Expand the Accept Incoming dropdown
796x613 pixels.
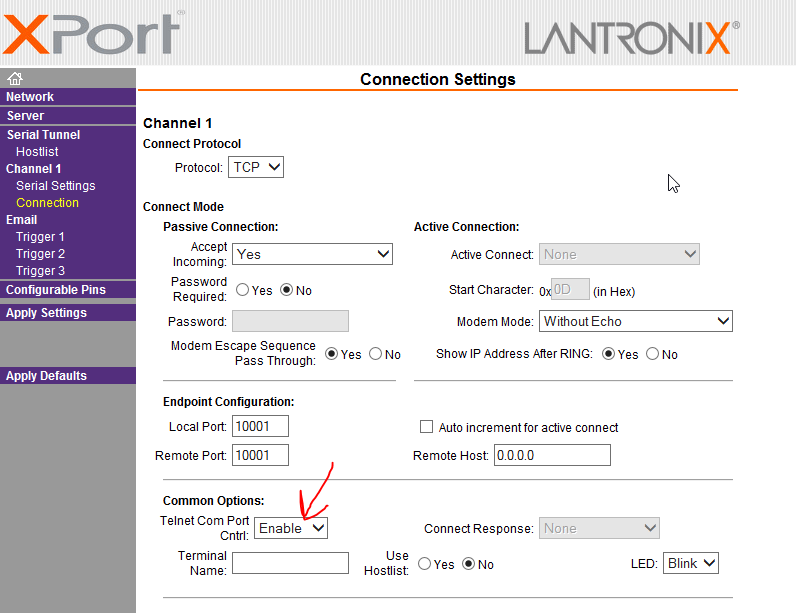312,254
